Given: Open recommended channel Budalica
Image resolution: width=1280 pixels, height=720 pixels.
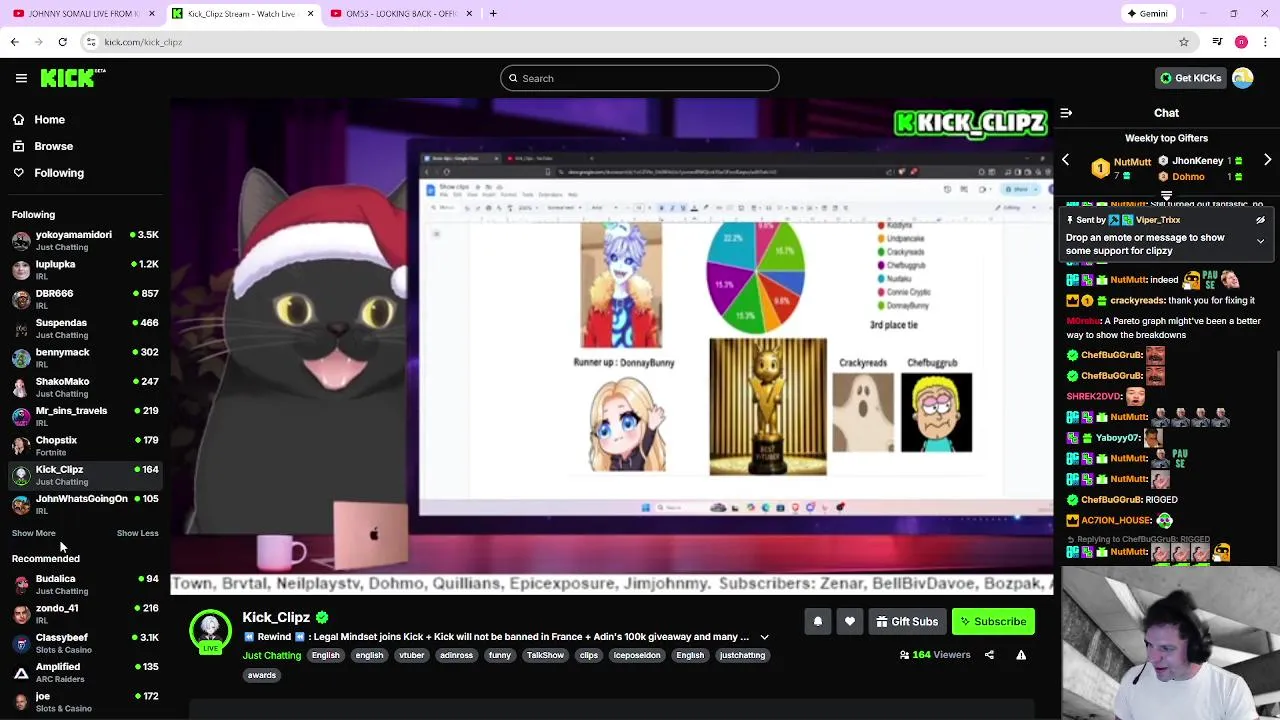Looking at the screenshot, I should pos(85,584).
